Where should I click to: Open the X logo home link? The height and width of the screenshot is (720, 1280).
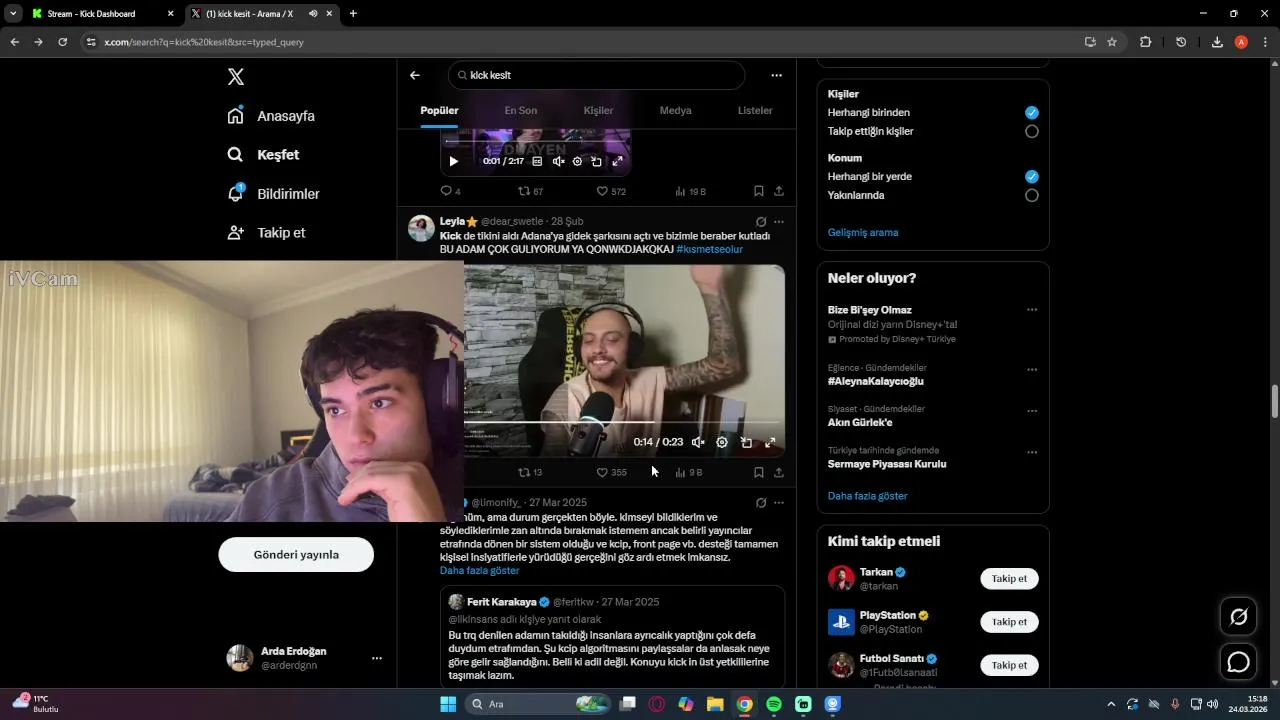pos(236,77)
